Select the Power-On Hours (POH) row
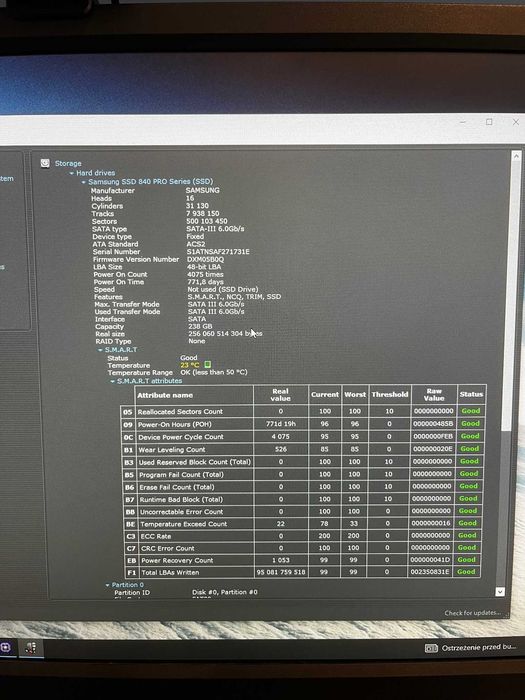This screenshot has height=700, width=525. coord(303,424)
